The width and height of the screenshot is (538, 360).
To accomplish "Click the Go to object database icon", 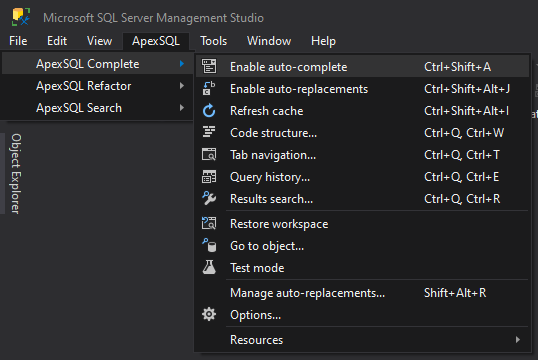I will click(x=209, y=245).
